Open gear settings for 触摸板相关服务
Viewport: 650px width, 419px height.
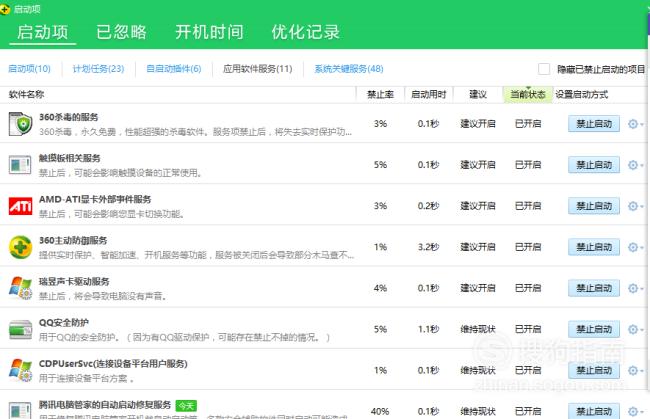[635, 165]
